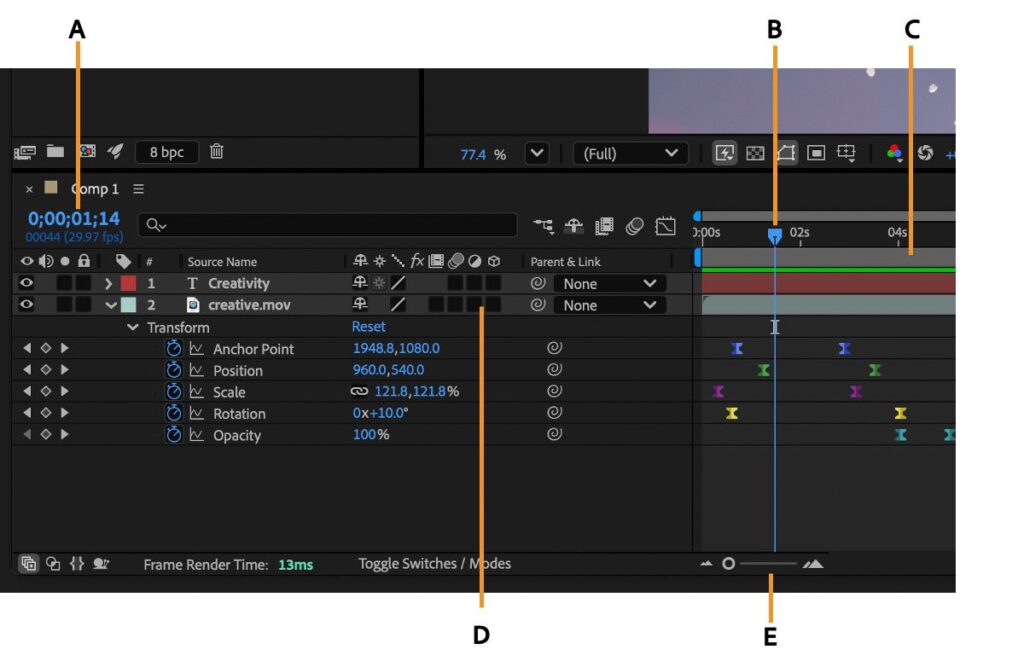
Task: Select the Region of Interest tool
Action: (816, 152)
